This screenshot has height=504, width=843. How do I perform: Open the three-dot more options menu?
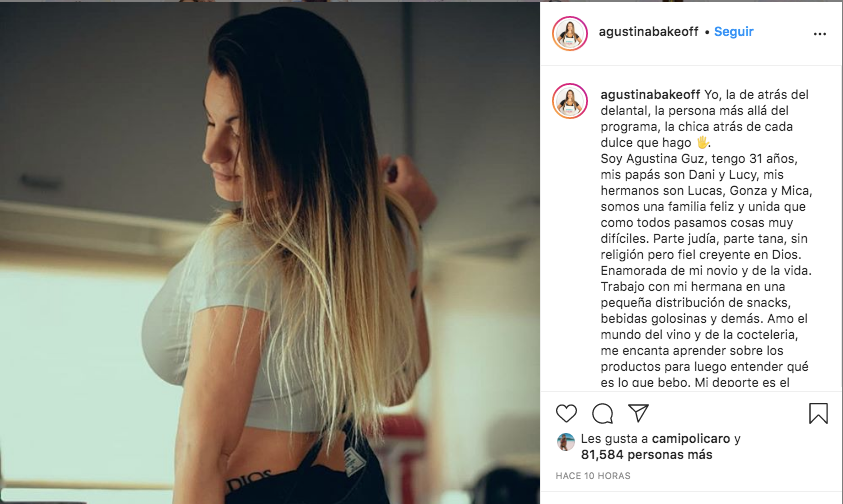pos(819,34)
